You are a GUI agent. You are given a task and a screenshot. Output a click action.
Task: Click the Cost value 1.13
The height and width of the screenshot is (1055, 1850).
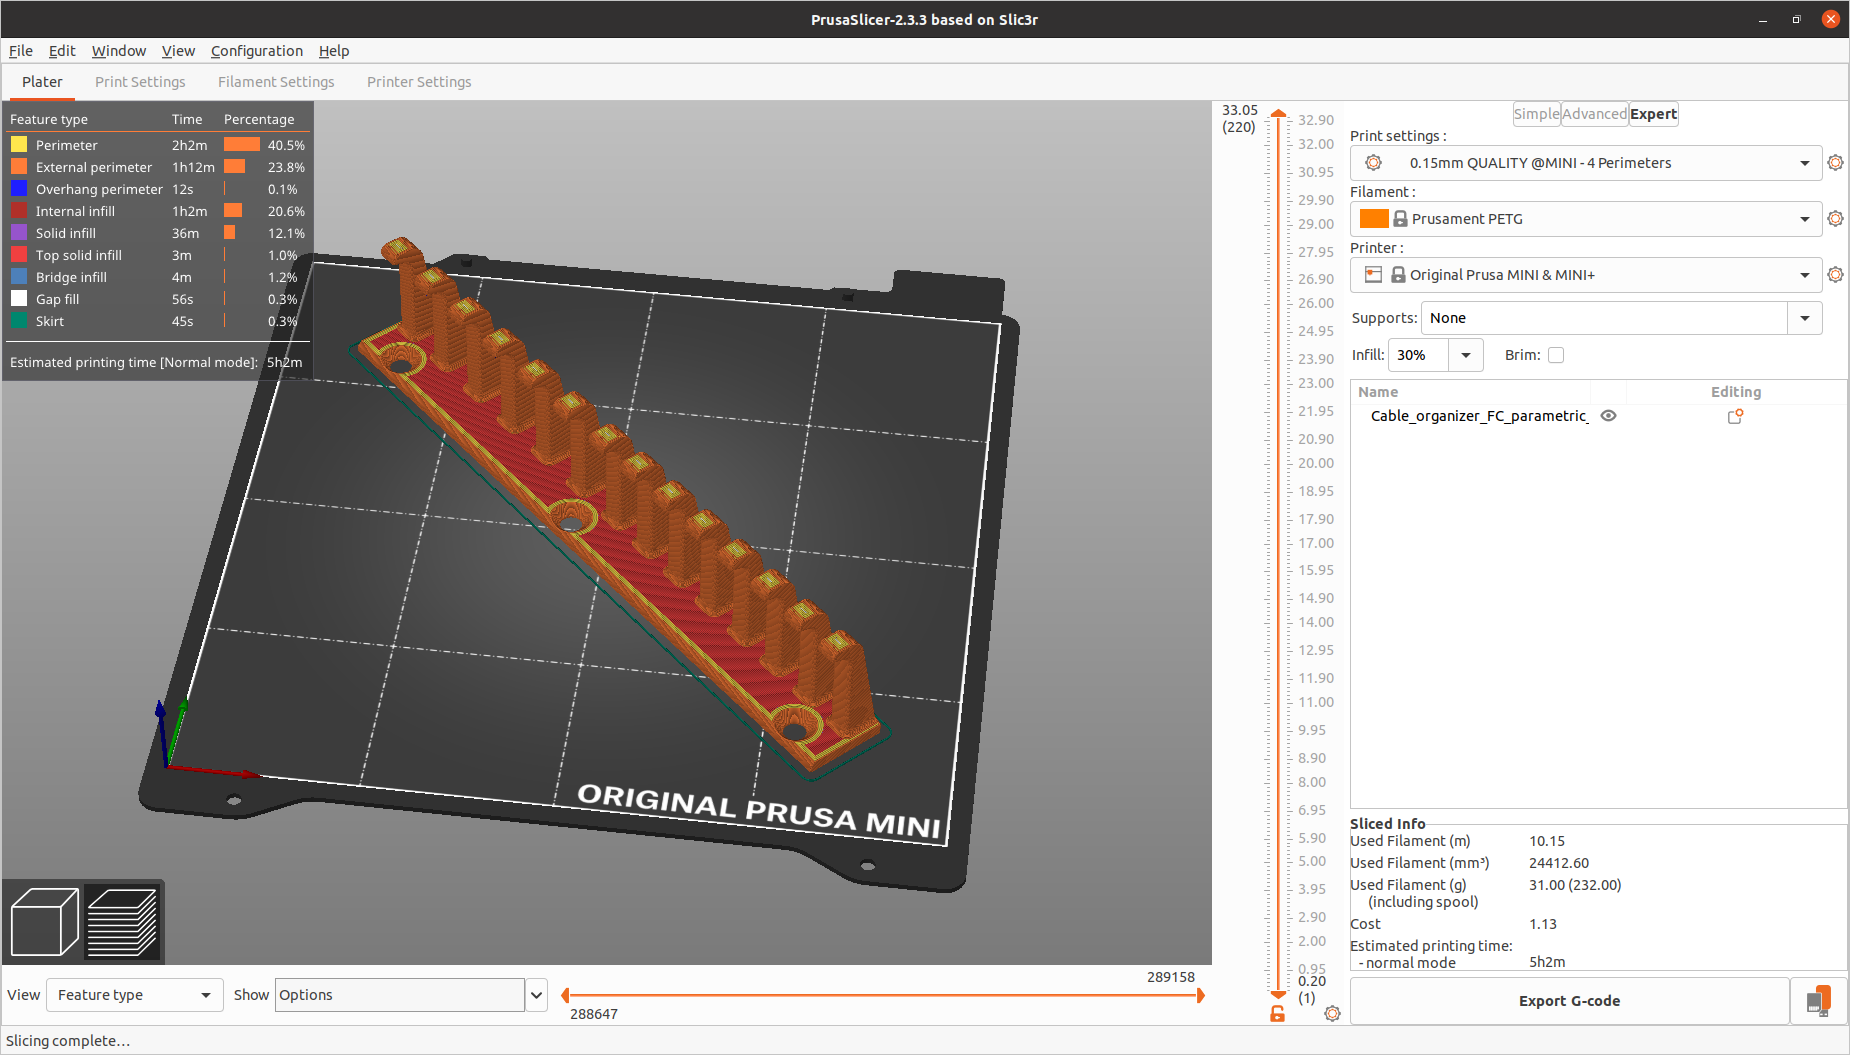[1543, 924]
